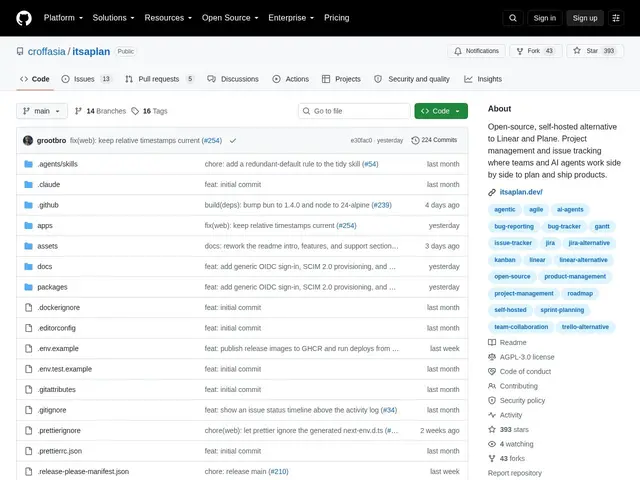
Task: Open the .agents/skills folder
Action: coord(57,164)
